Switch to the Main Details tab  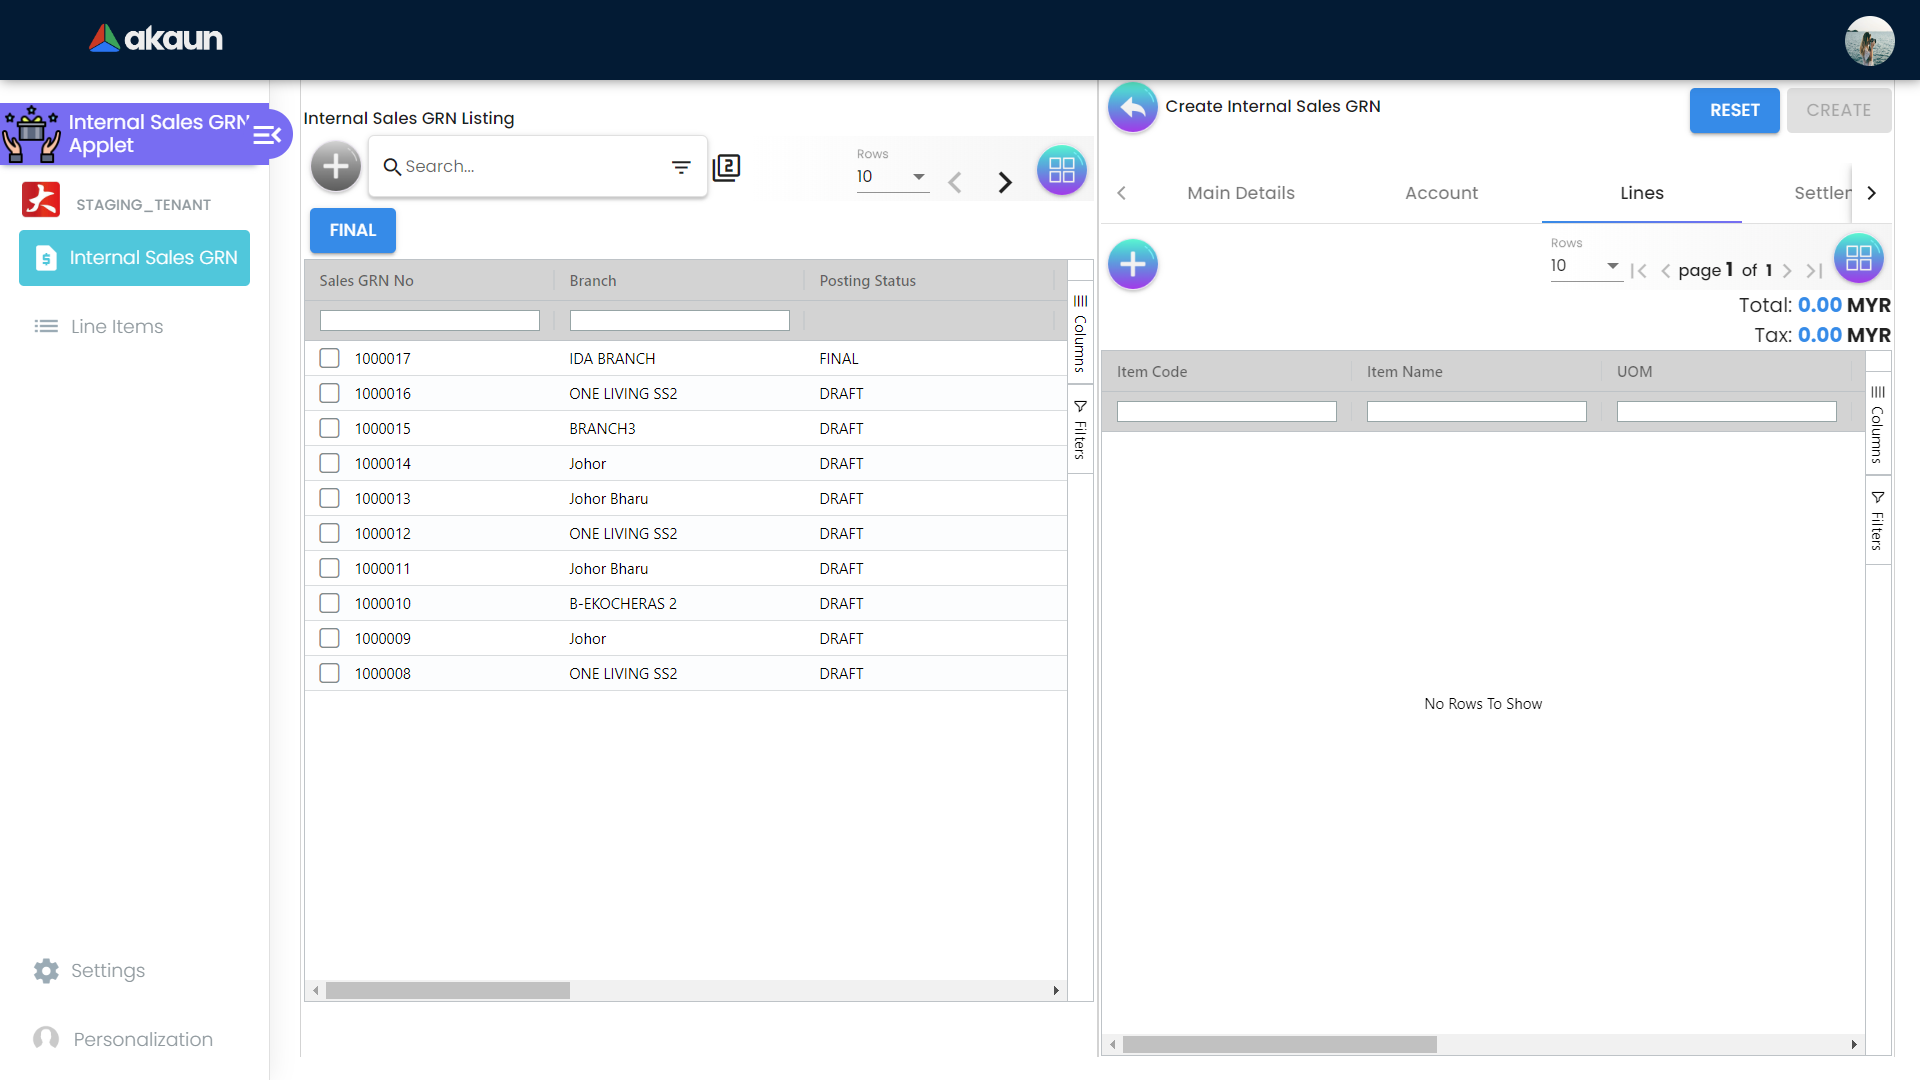coord(1240,193)
